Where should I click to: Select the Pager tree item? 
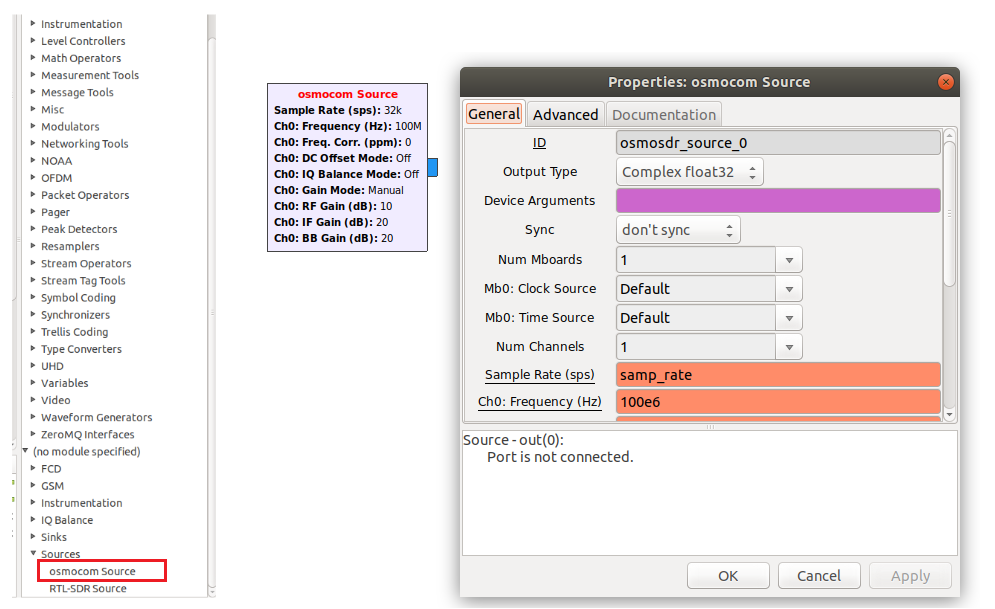tap(55, 212)
